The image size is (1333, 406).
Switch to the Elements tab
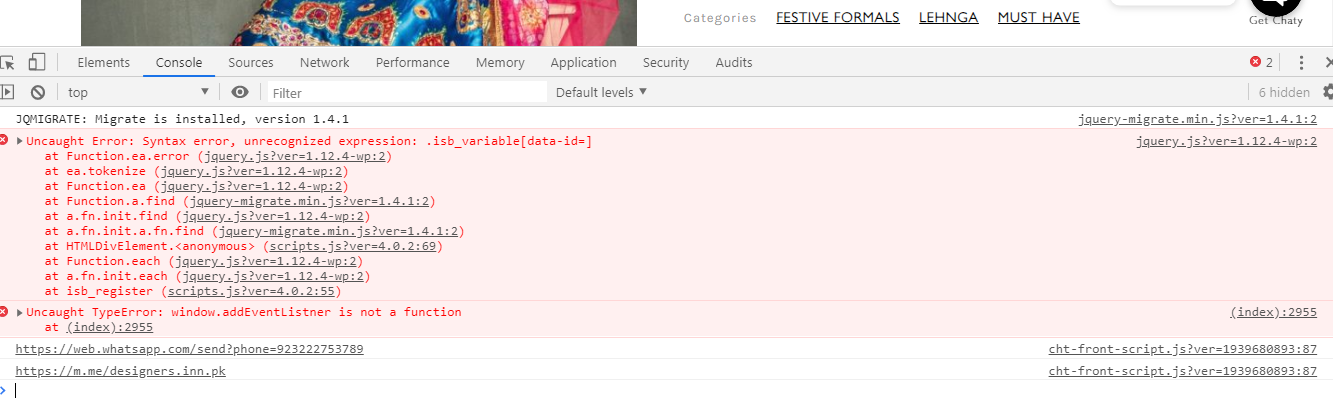(x=103, y=62)
